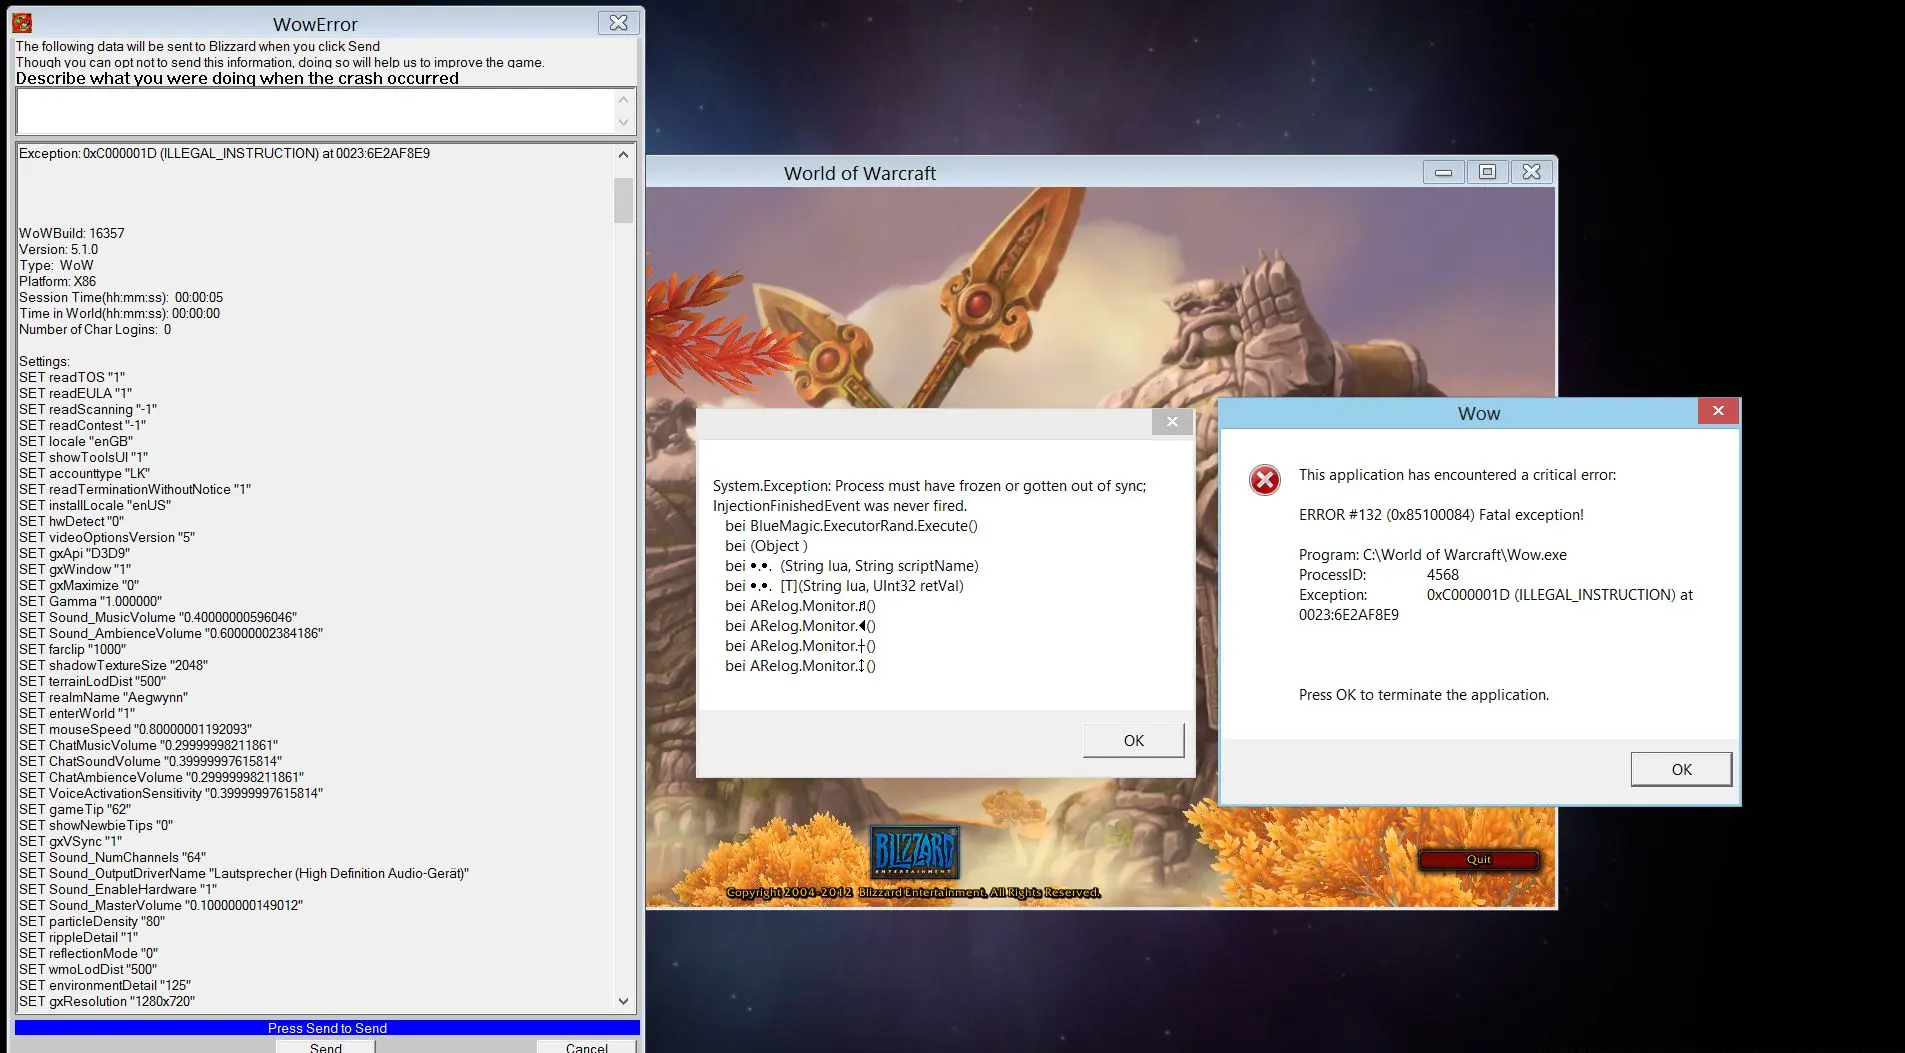Click the crash data scrollbar thumb
1905x1053 pixels.
[623, 200]
